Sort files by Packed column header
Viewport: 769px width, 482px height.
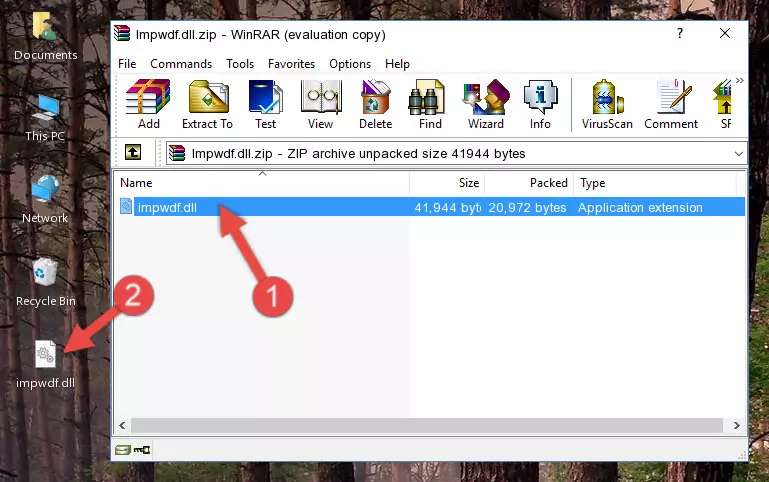coord(529,183)
